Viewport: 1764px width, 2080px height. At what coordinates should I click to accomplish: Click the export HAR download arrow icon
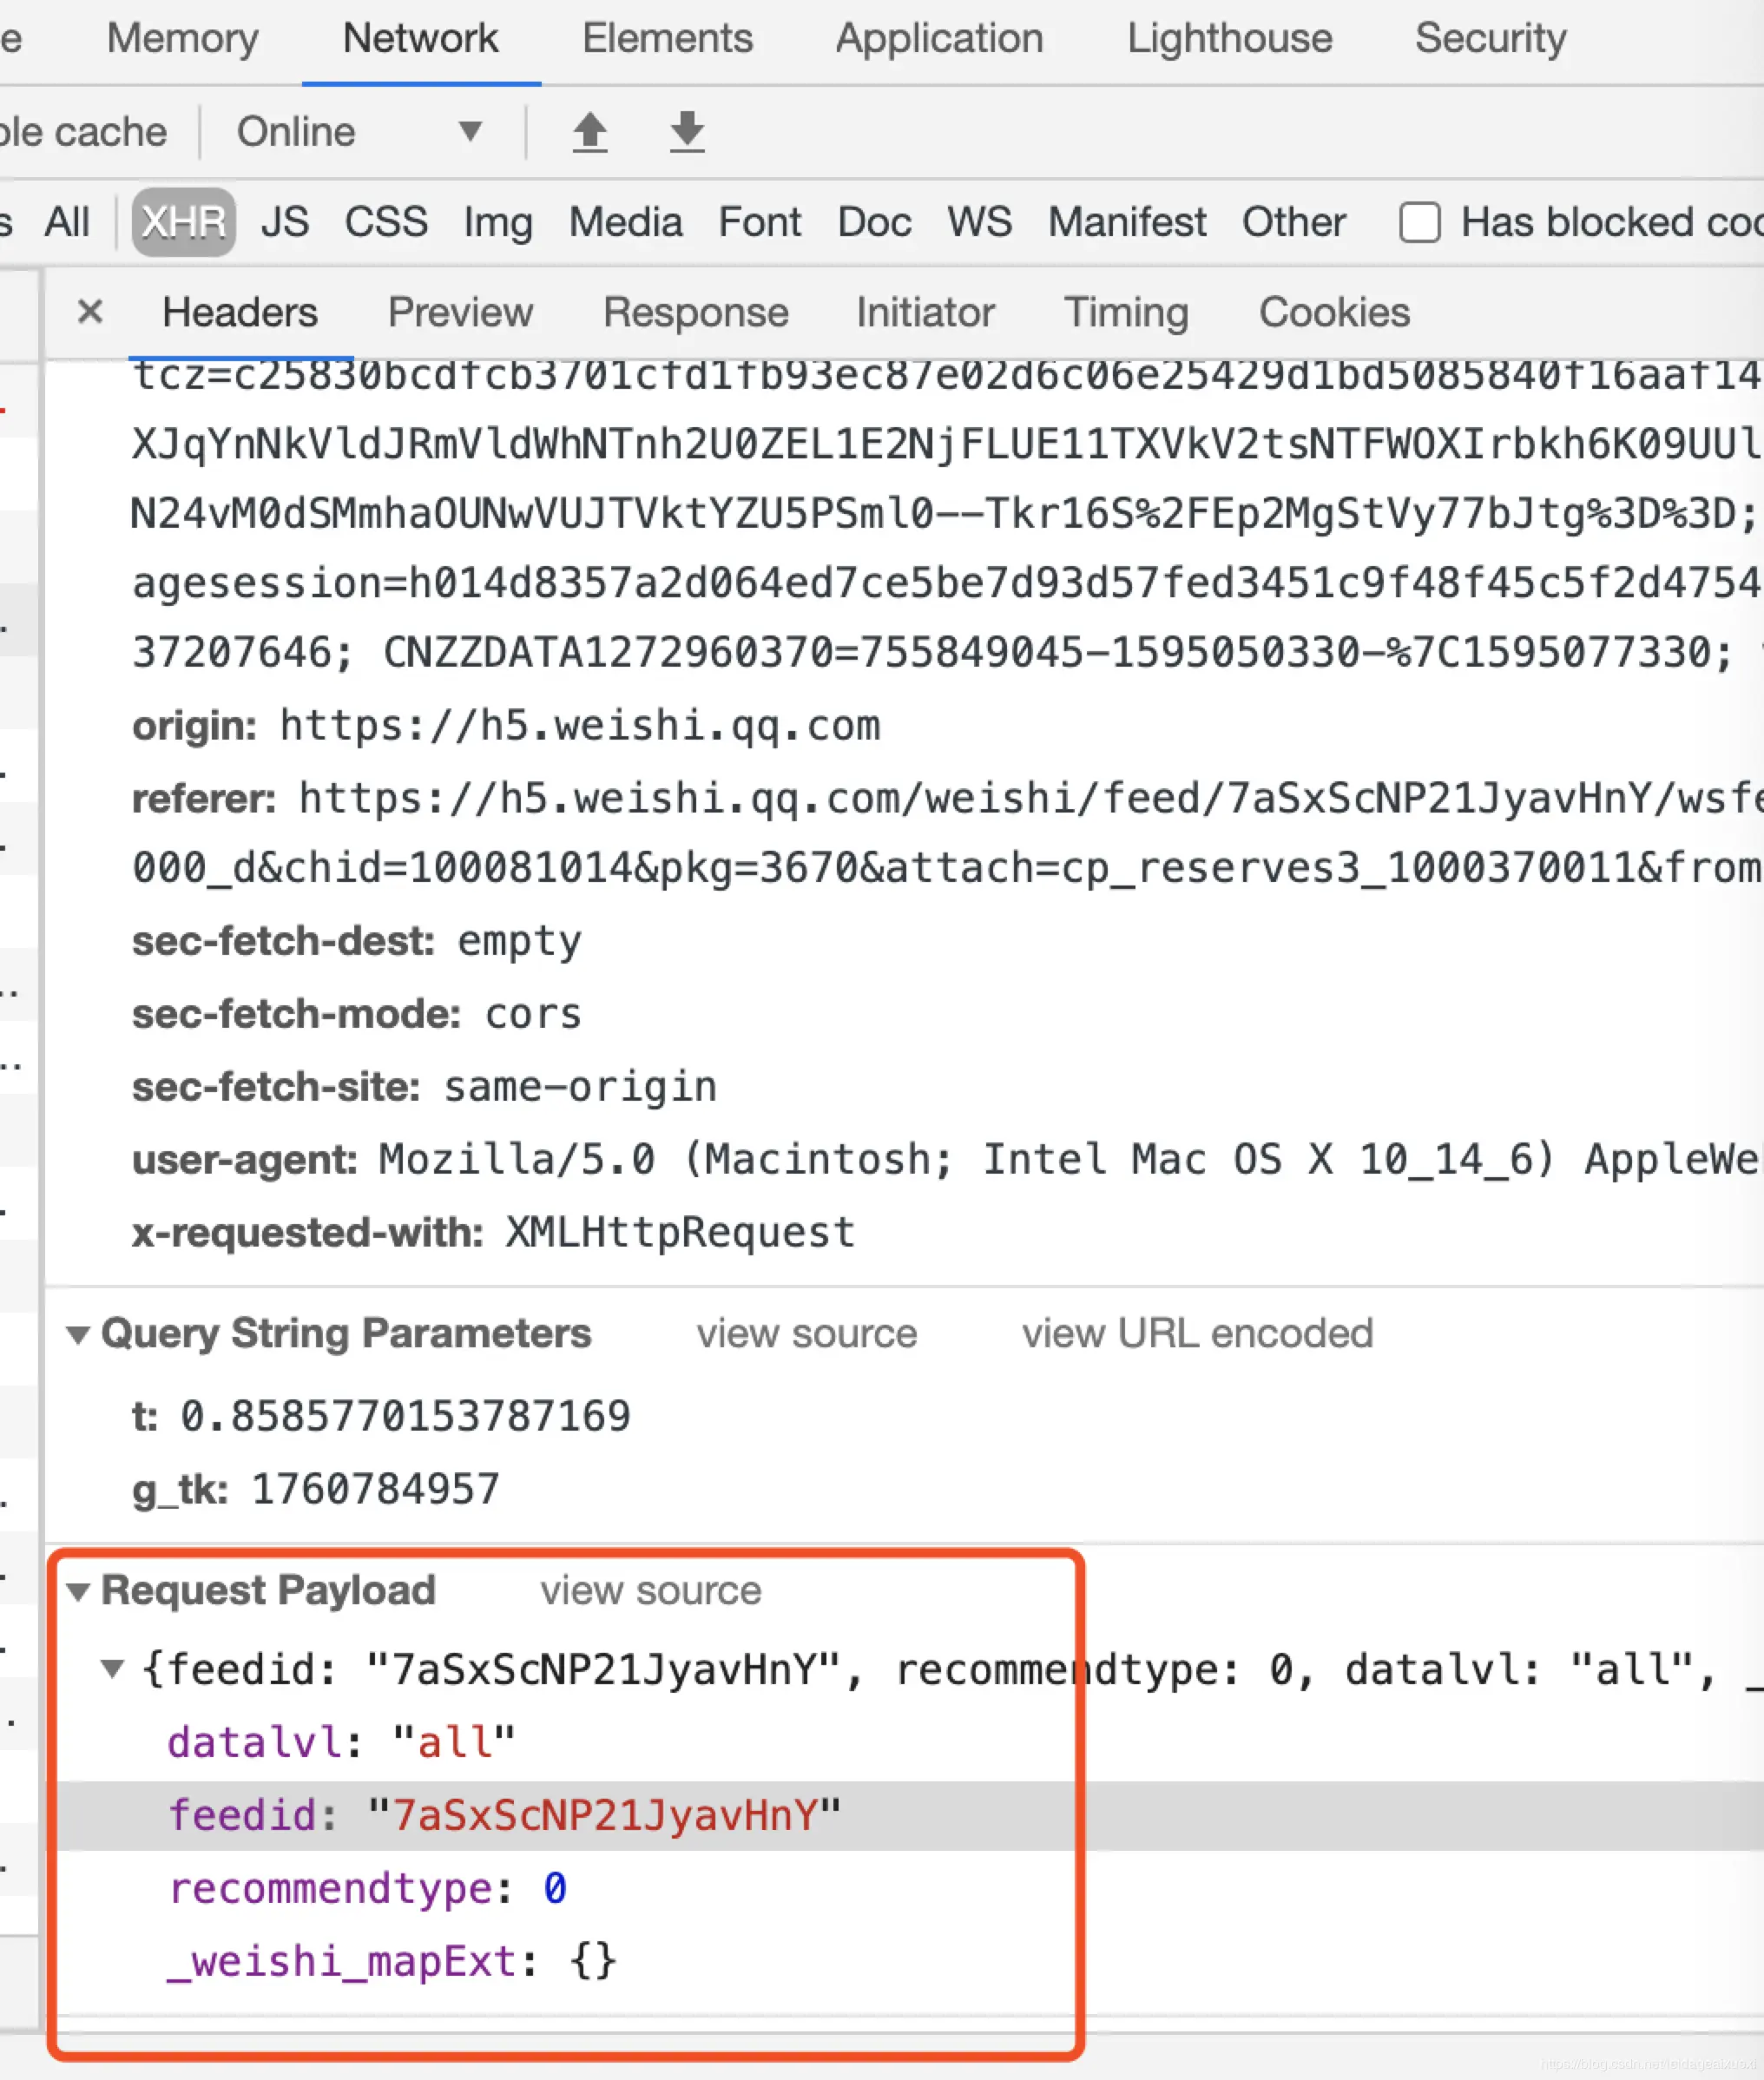[x=687, y=132]
